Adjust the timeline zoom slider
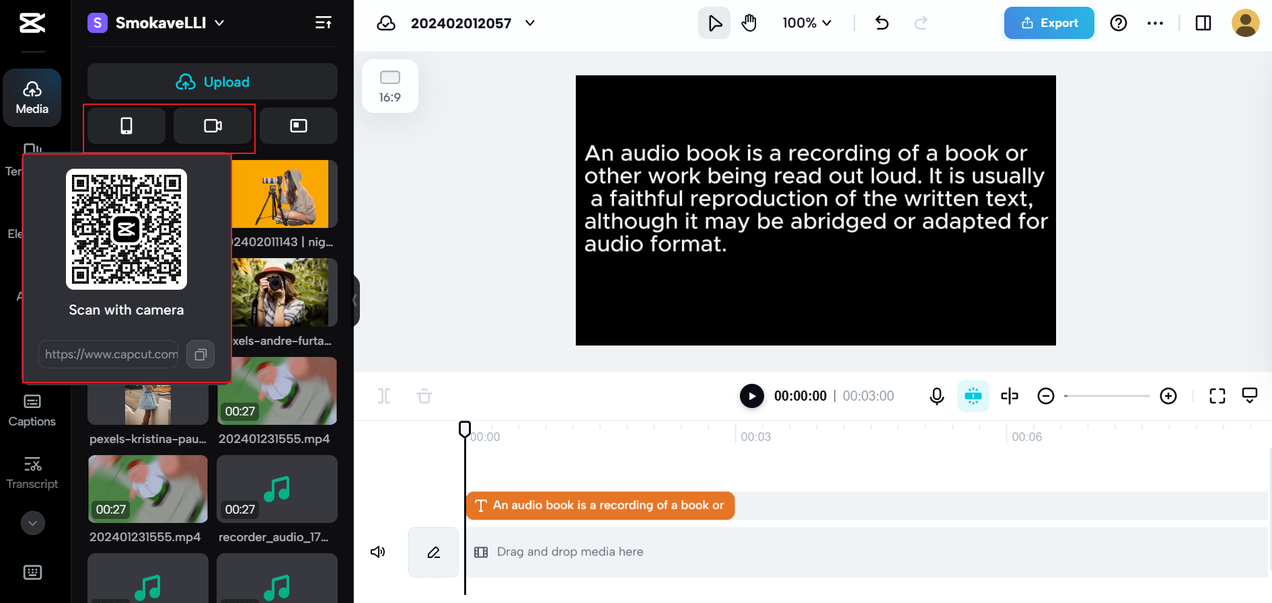The width and height of the screenshot is (1272, 603). pos(1107,396)
